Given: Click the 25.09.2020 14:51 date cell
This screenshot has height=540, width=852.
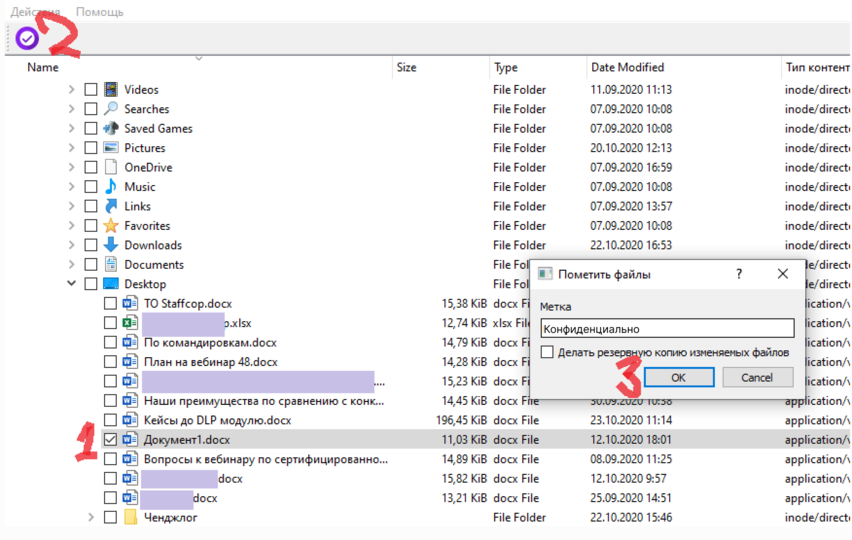Looking at the screenshot, I should pos(631,498).
